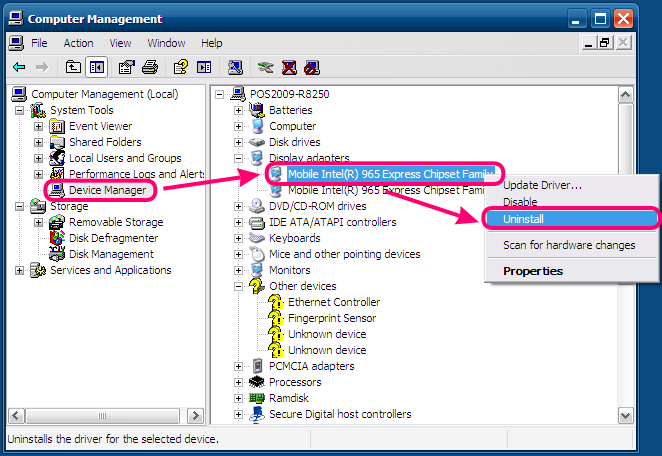Open the View menu
Image resolution: width=662 pixels, height=456 pixels.
(120, 43)
